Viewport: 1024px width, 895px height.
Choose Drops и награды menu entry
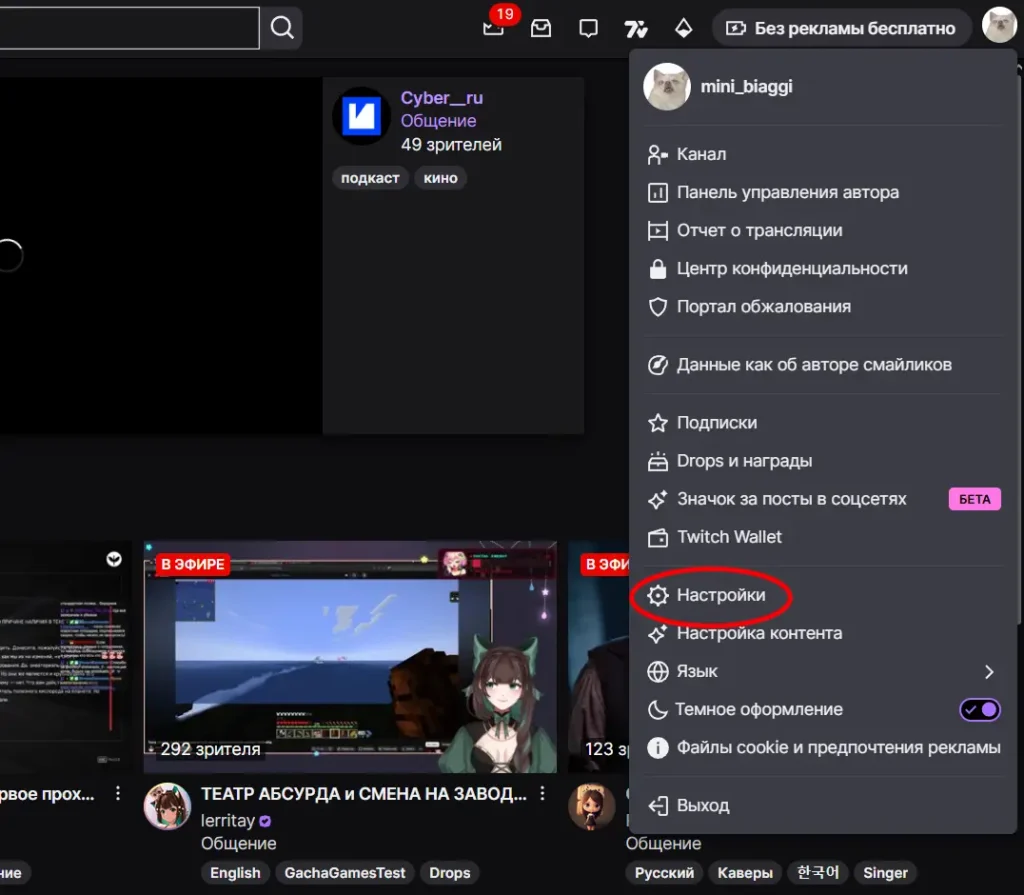tap(744, 461)
